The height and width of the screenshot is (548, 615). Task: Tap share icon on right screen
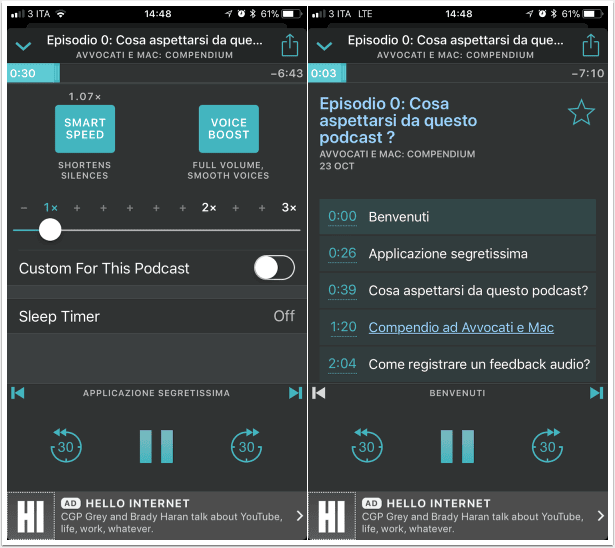click(x=591, y=46)
